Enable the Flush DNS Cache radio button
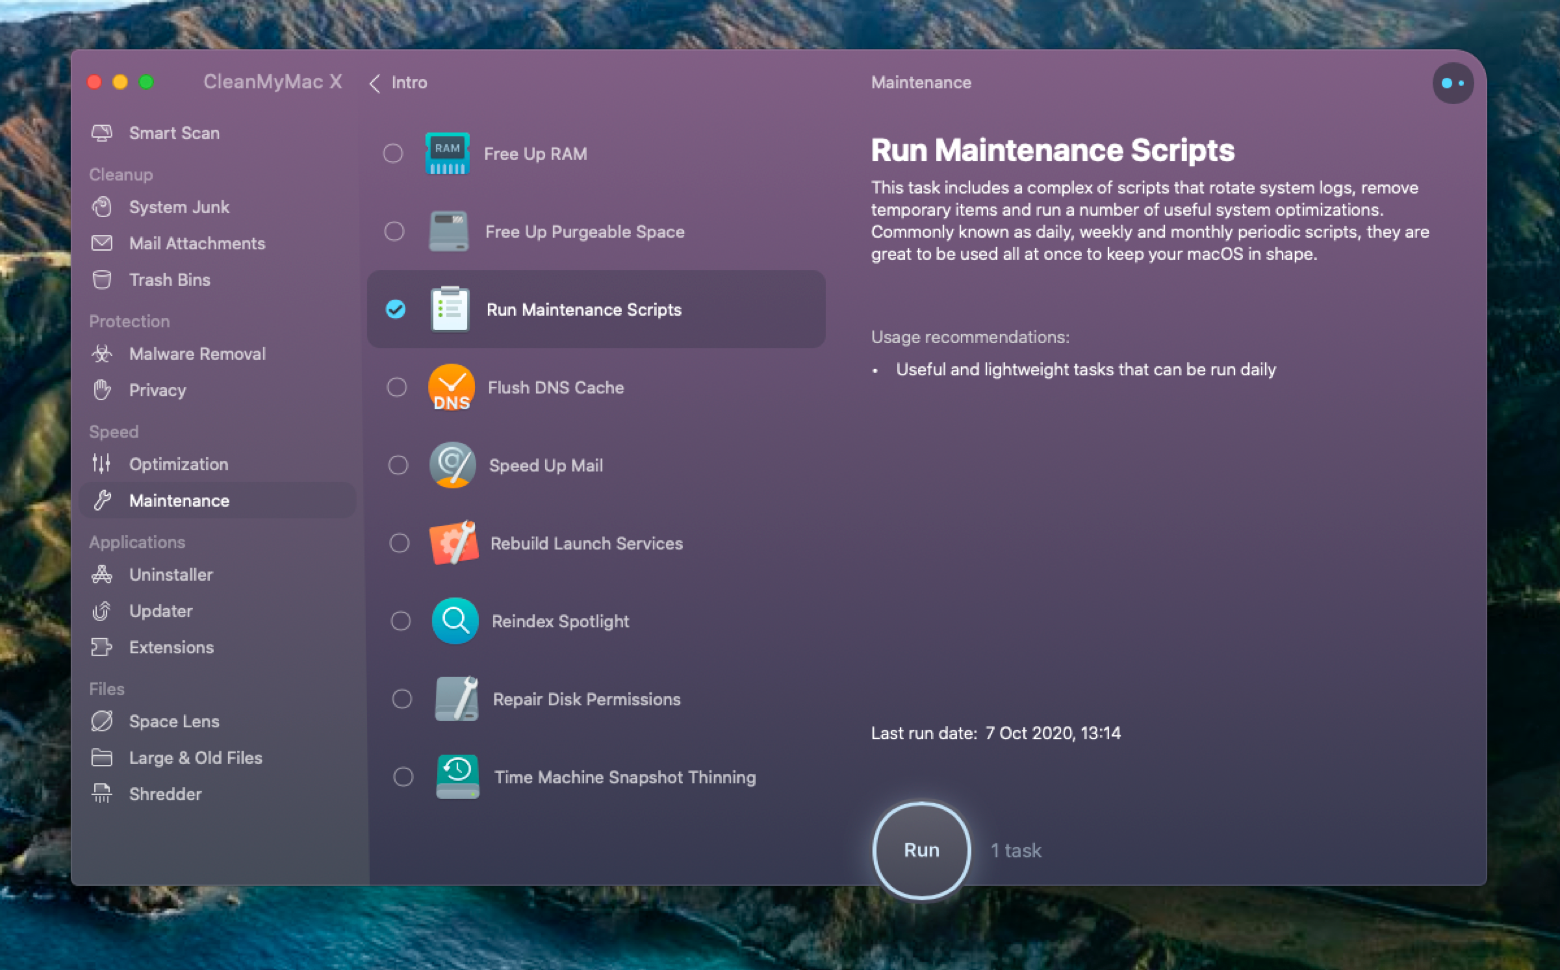 click(397, 387)
